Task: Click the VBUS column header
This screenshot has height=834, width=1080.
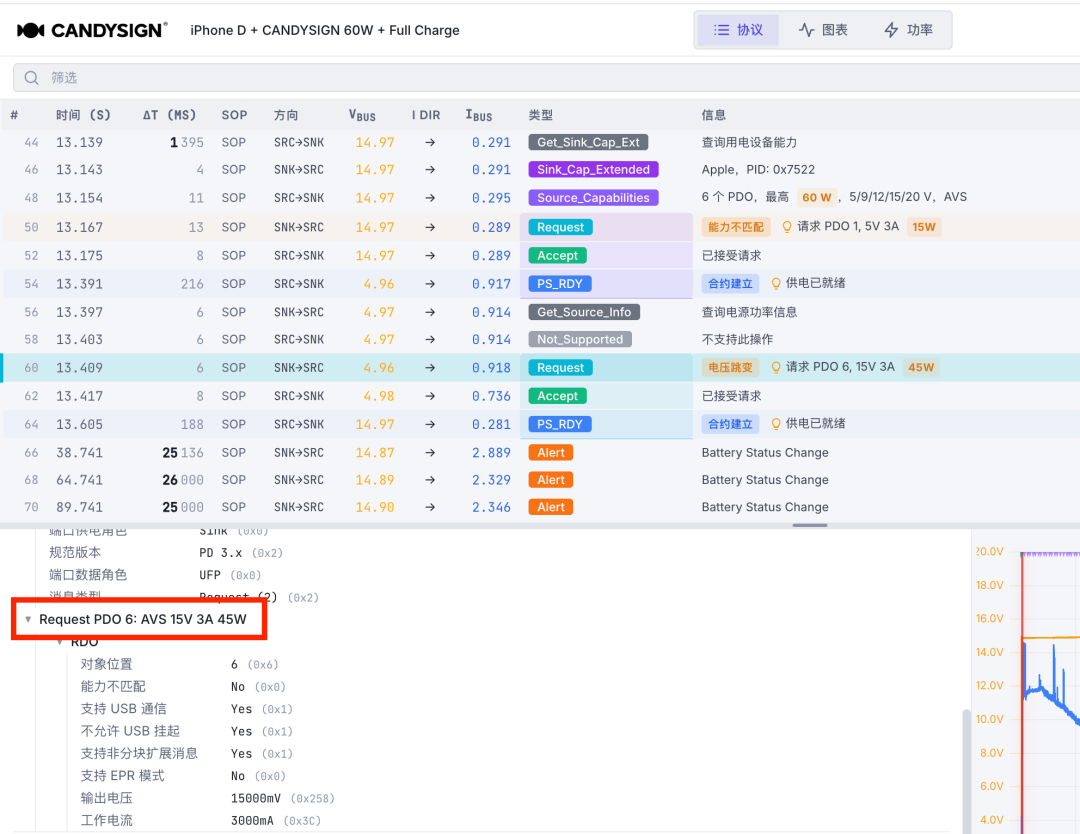Action: [362, 115]
